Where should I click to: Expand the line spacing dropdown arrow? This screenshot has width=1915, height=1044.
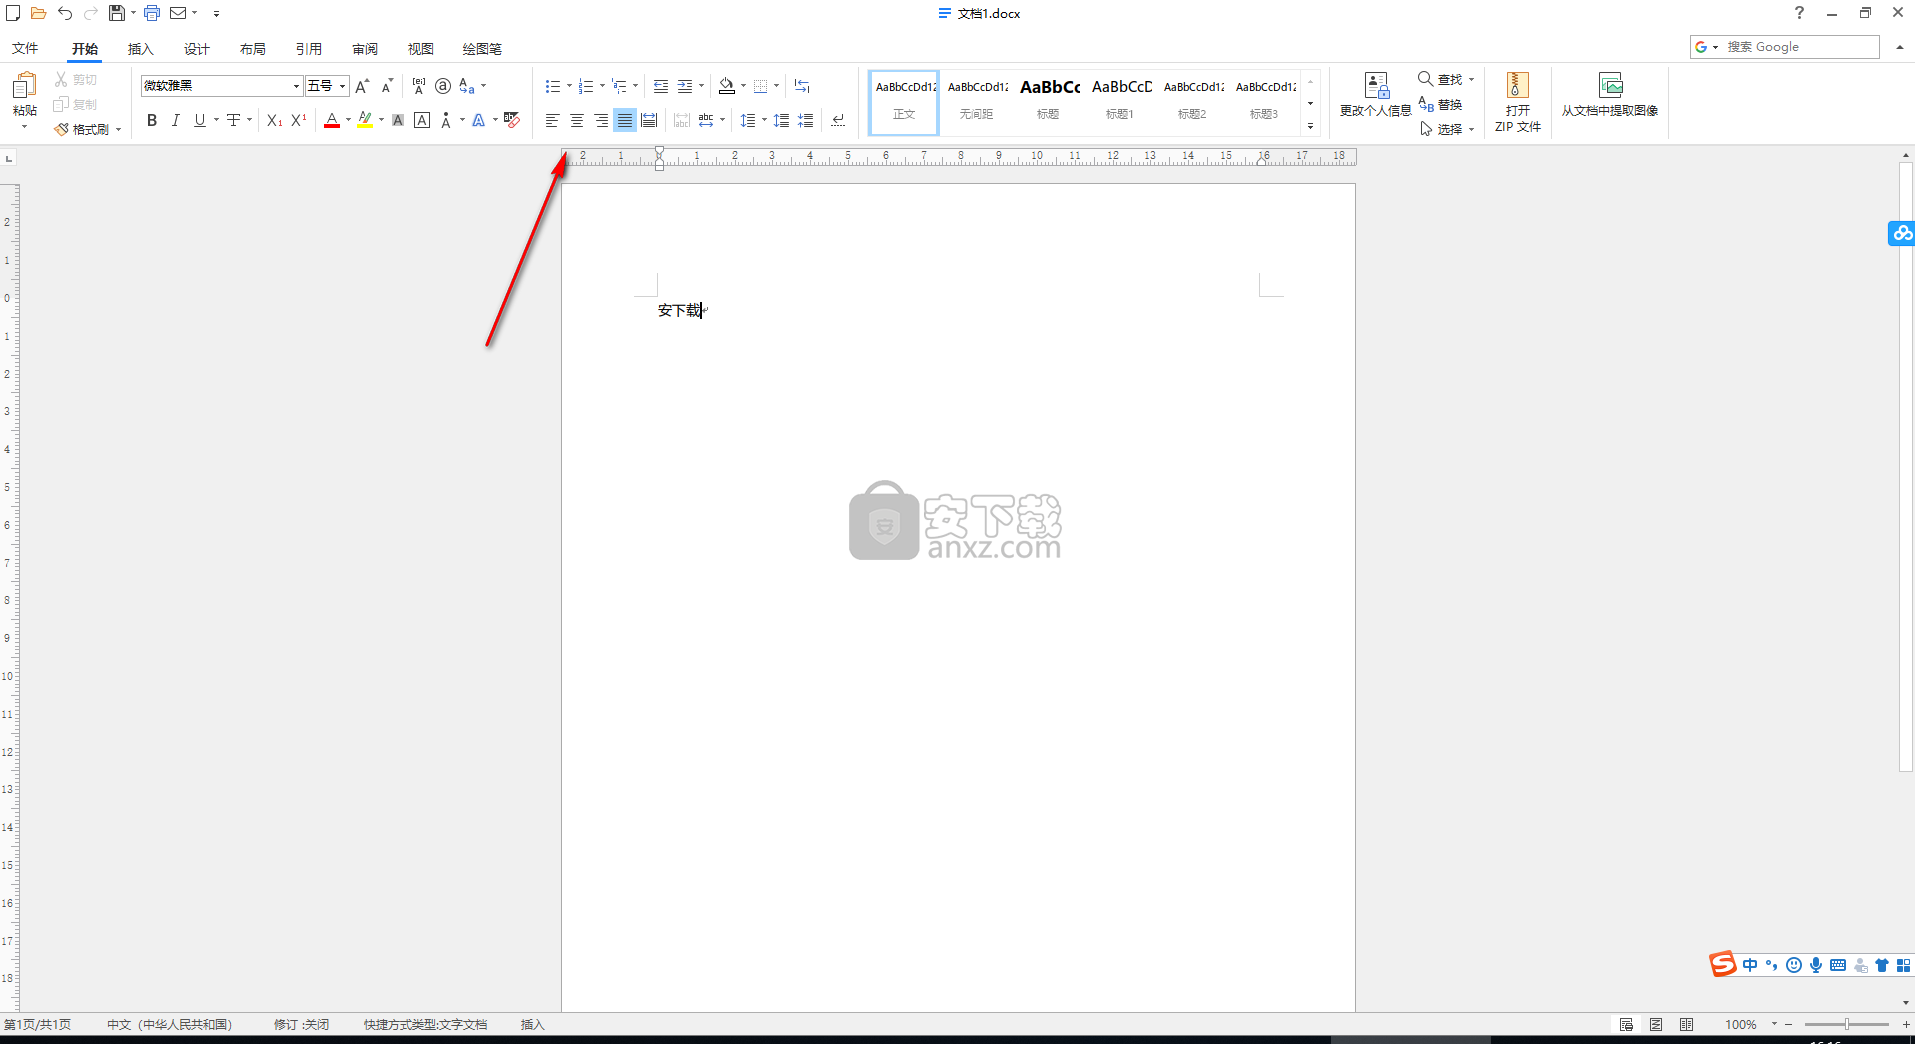tap(764, 120)
